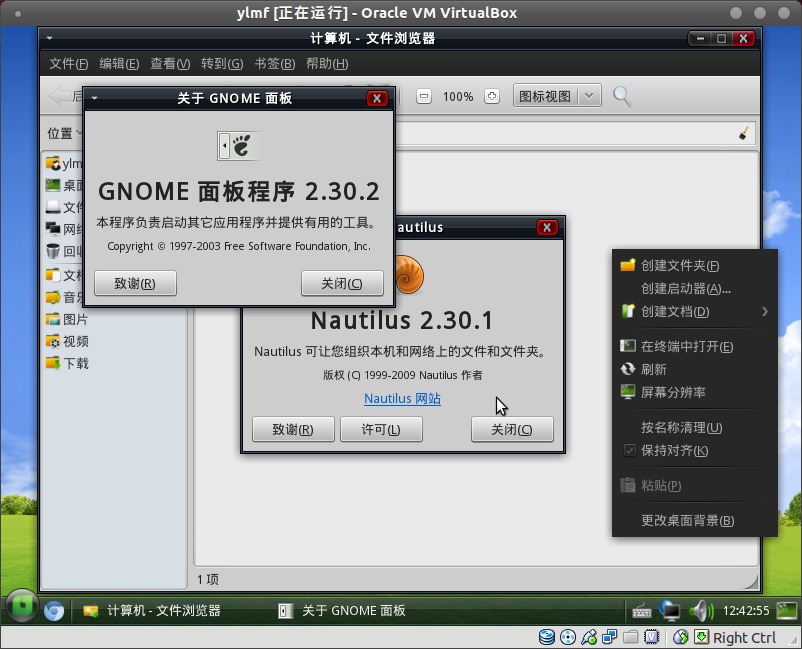Open the 帮助(H) menu
Viewport: 802px width, 649px height.
327,64
